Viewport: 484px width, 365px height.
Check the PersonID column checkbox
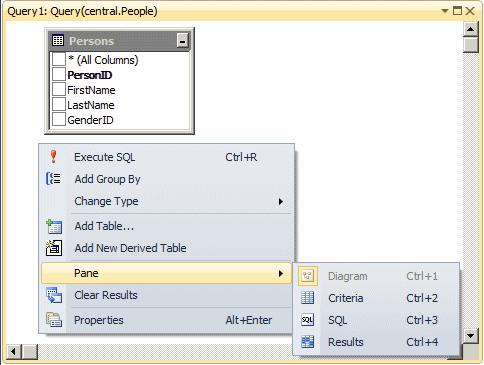tap(59, 75)
